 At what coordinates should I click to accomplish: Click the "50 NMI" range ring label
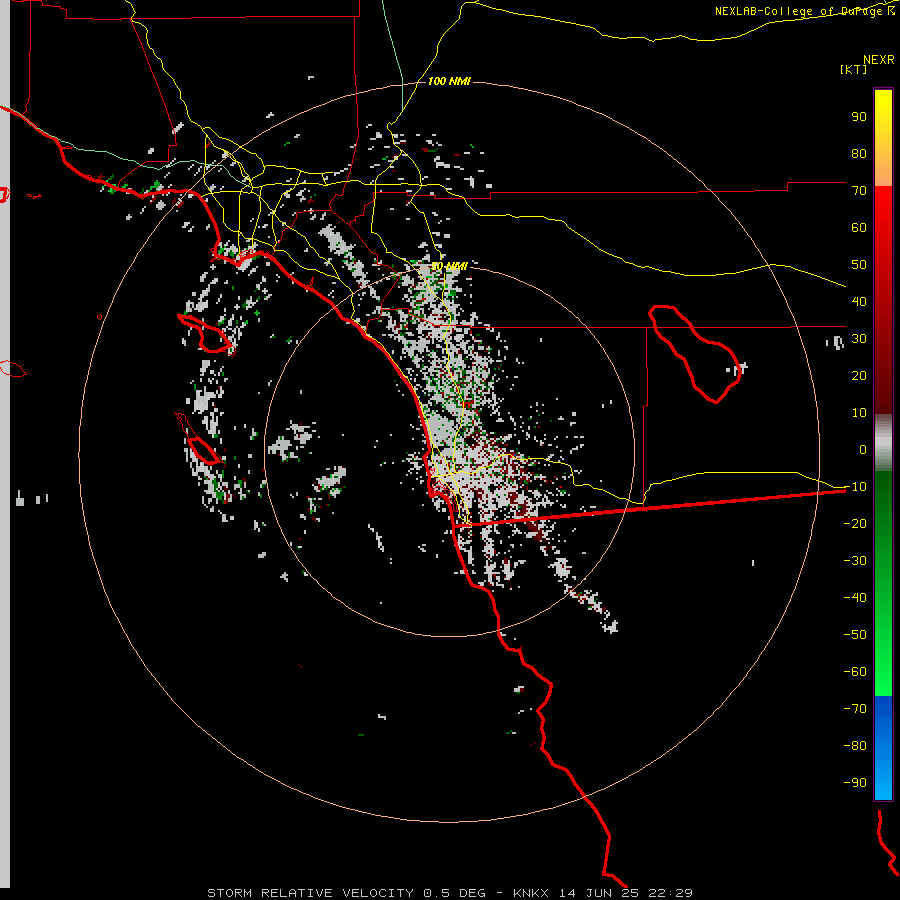(449, 266)
